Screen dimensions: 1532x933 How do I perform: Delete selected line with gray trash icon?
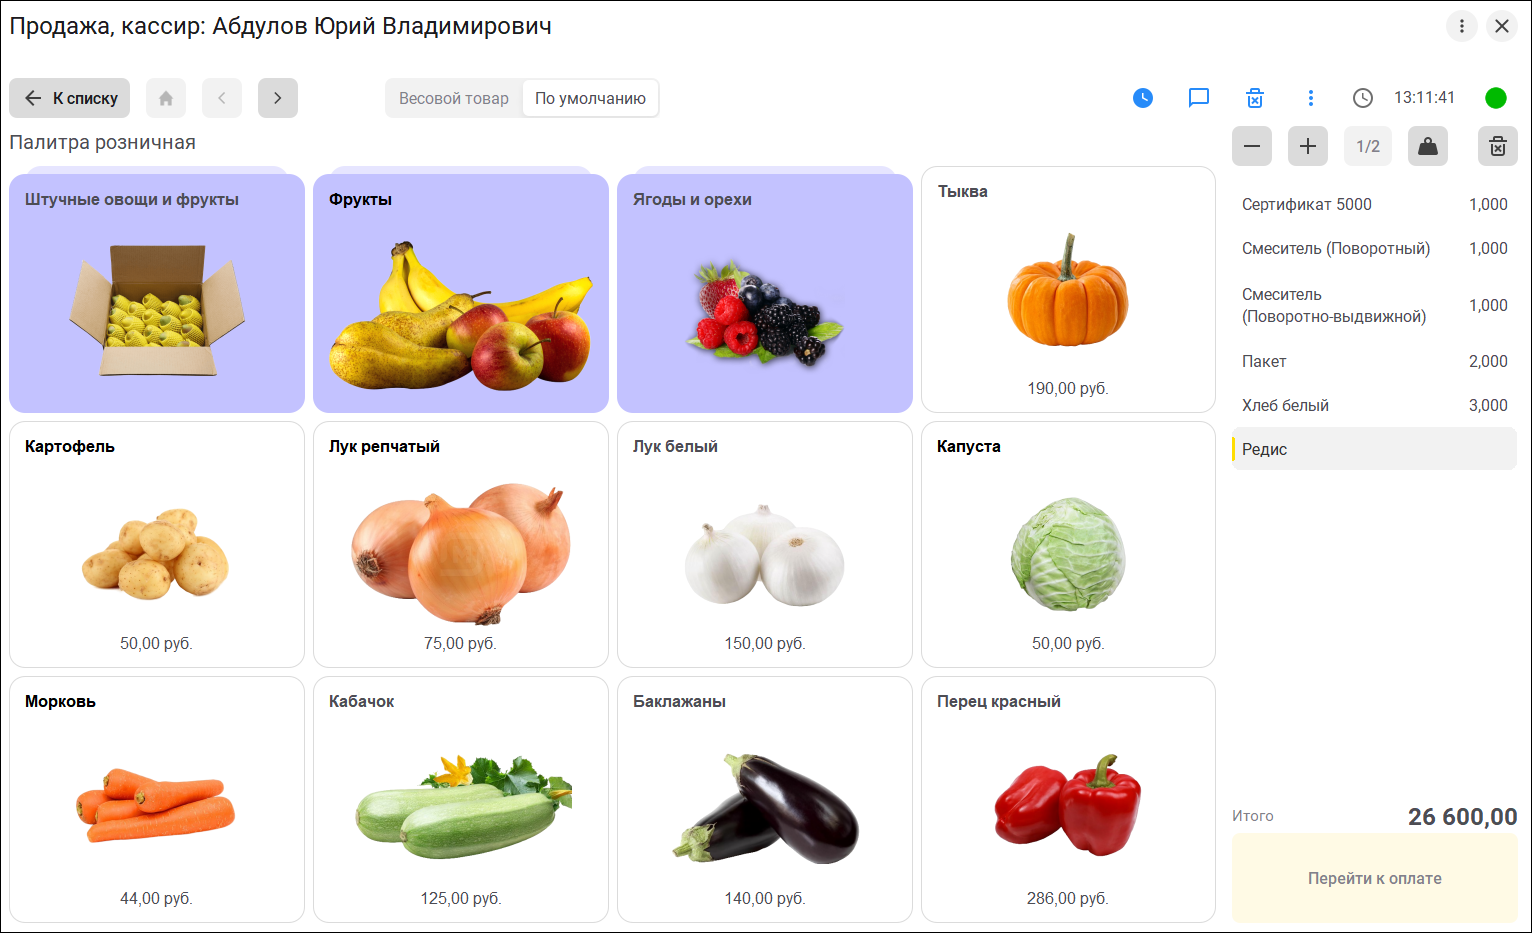point(1498,146)
